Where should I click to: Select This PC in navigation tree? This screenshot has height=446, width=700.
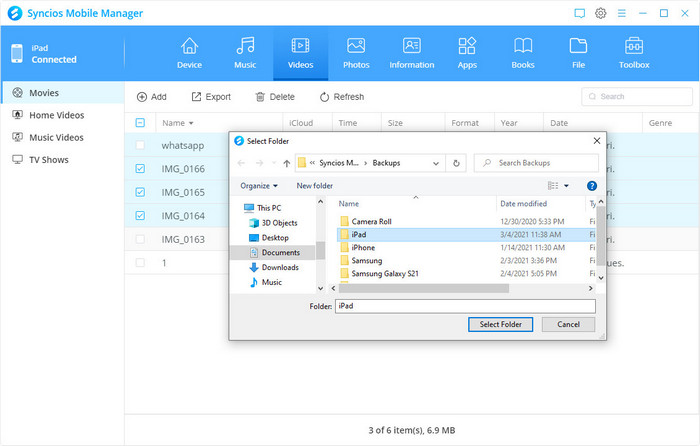click(262, 208)
